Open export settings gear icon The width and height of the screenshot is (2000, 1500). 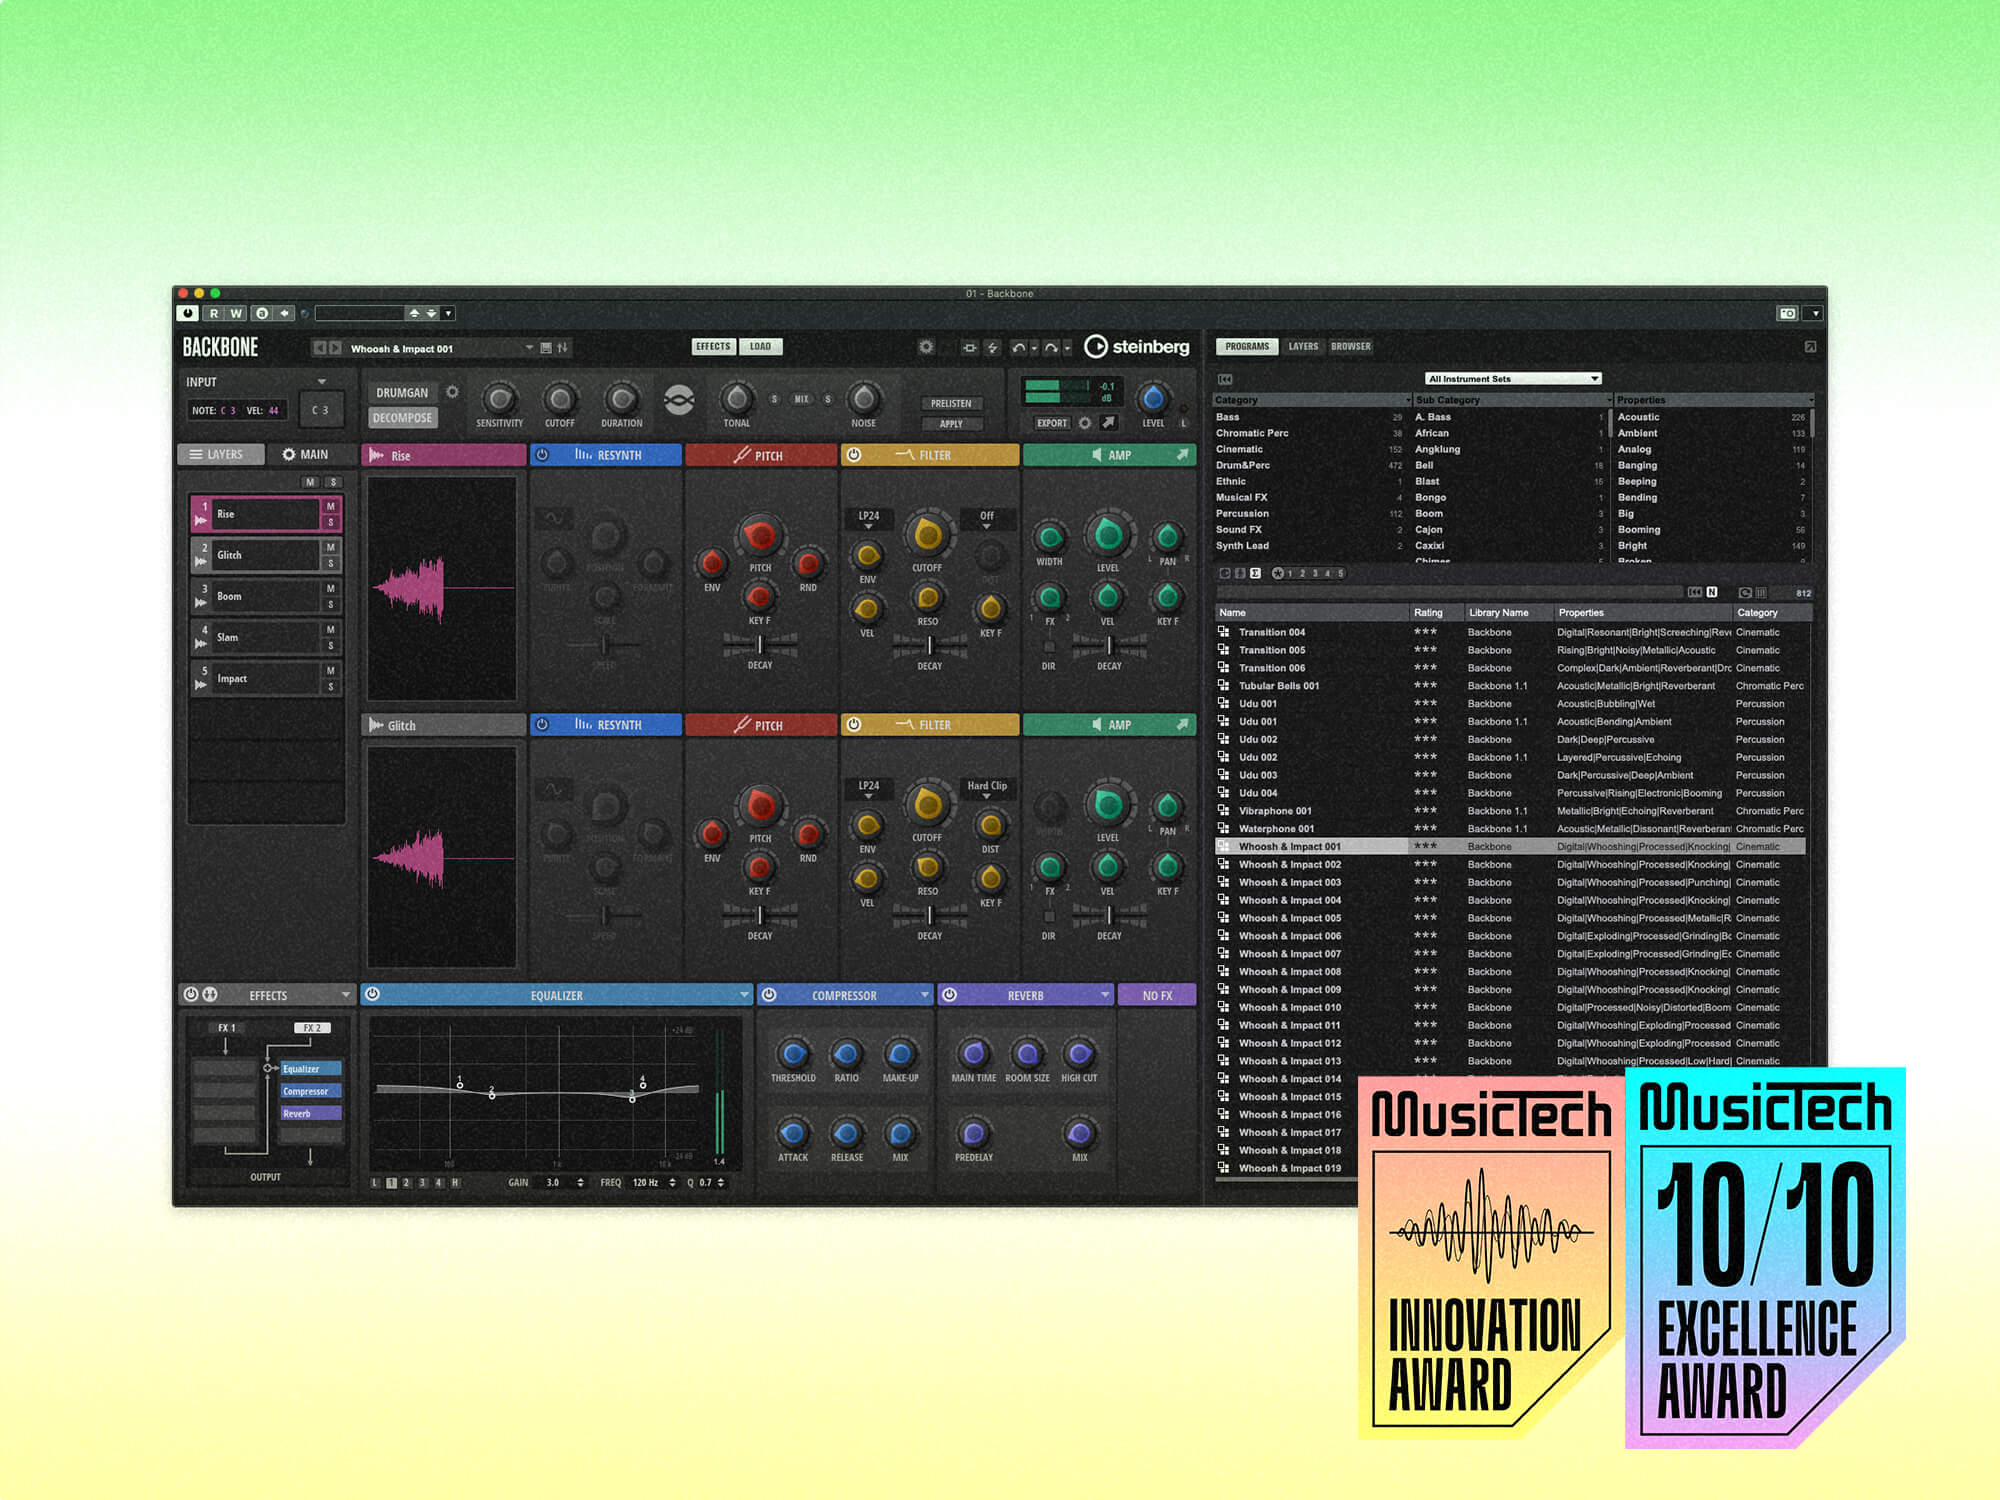(x=1085, y=423)
